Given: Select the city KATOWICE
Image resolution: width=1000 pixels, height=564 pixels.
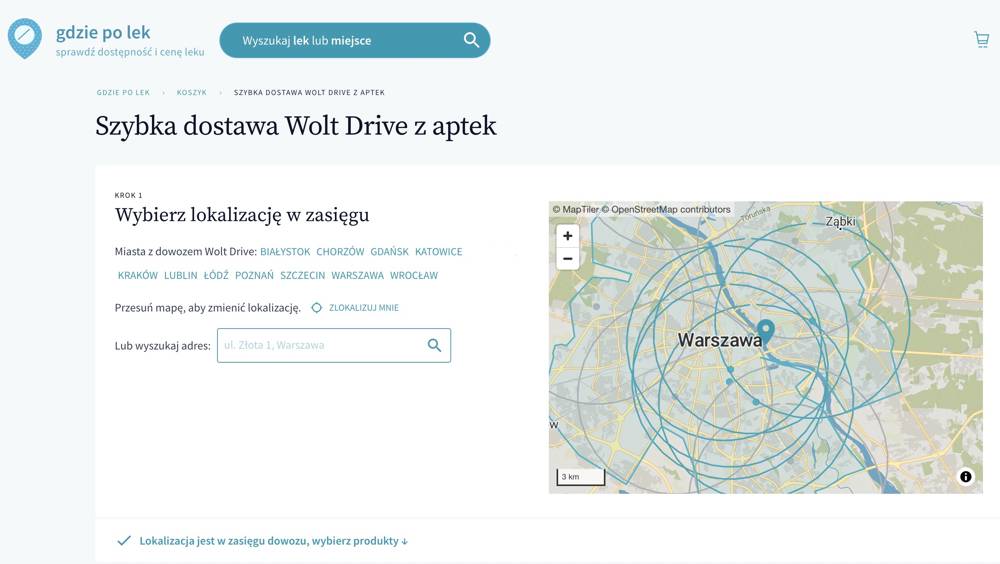Looking at the screenshot, I should coord(439,252).
